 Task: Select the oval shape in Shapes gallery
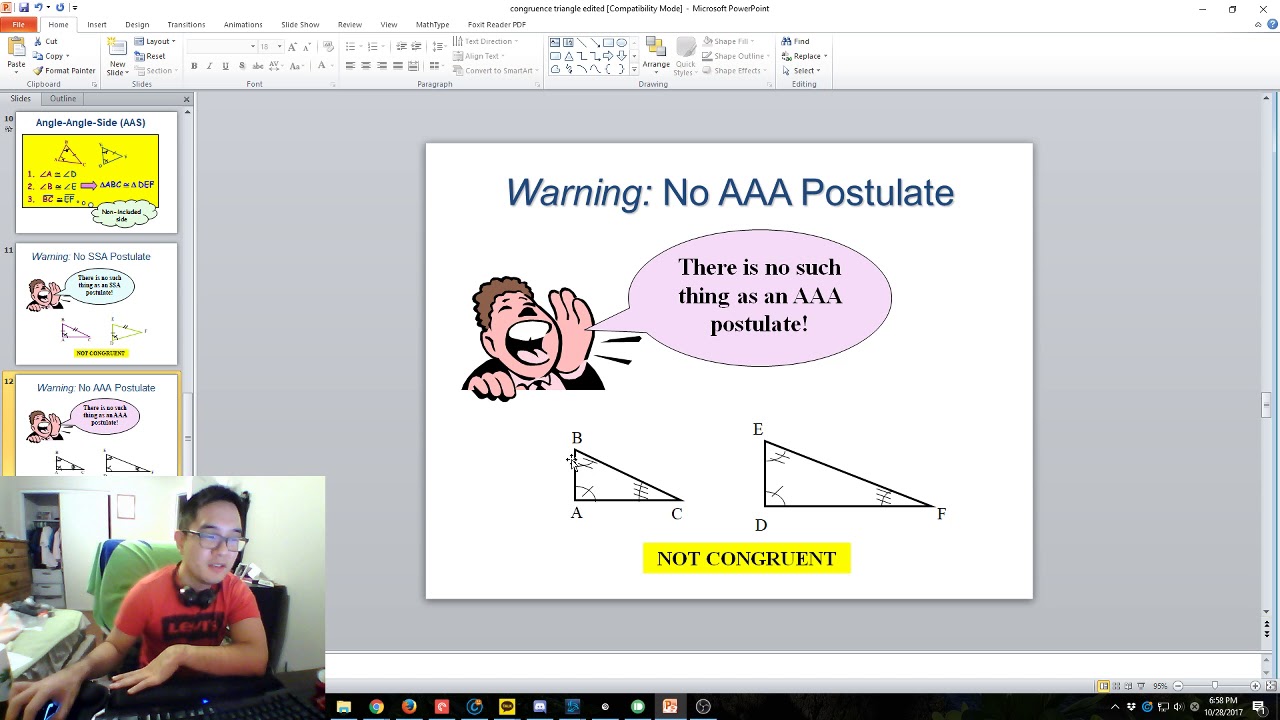(x=621, y=43)
